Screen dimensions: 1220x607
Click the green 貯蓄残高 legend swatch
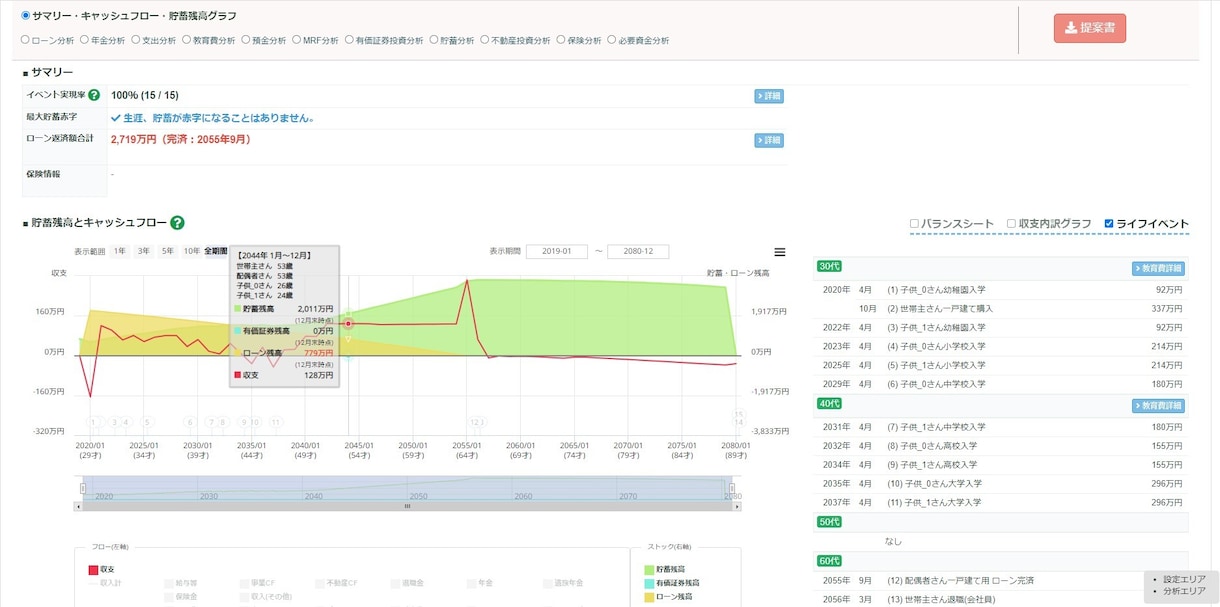(x=649, y=569)
